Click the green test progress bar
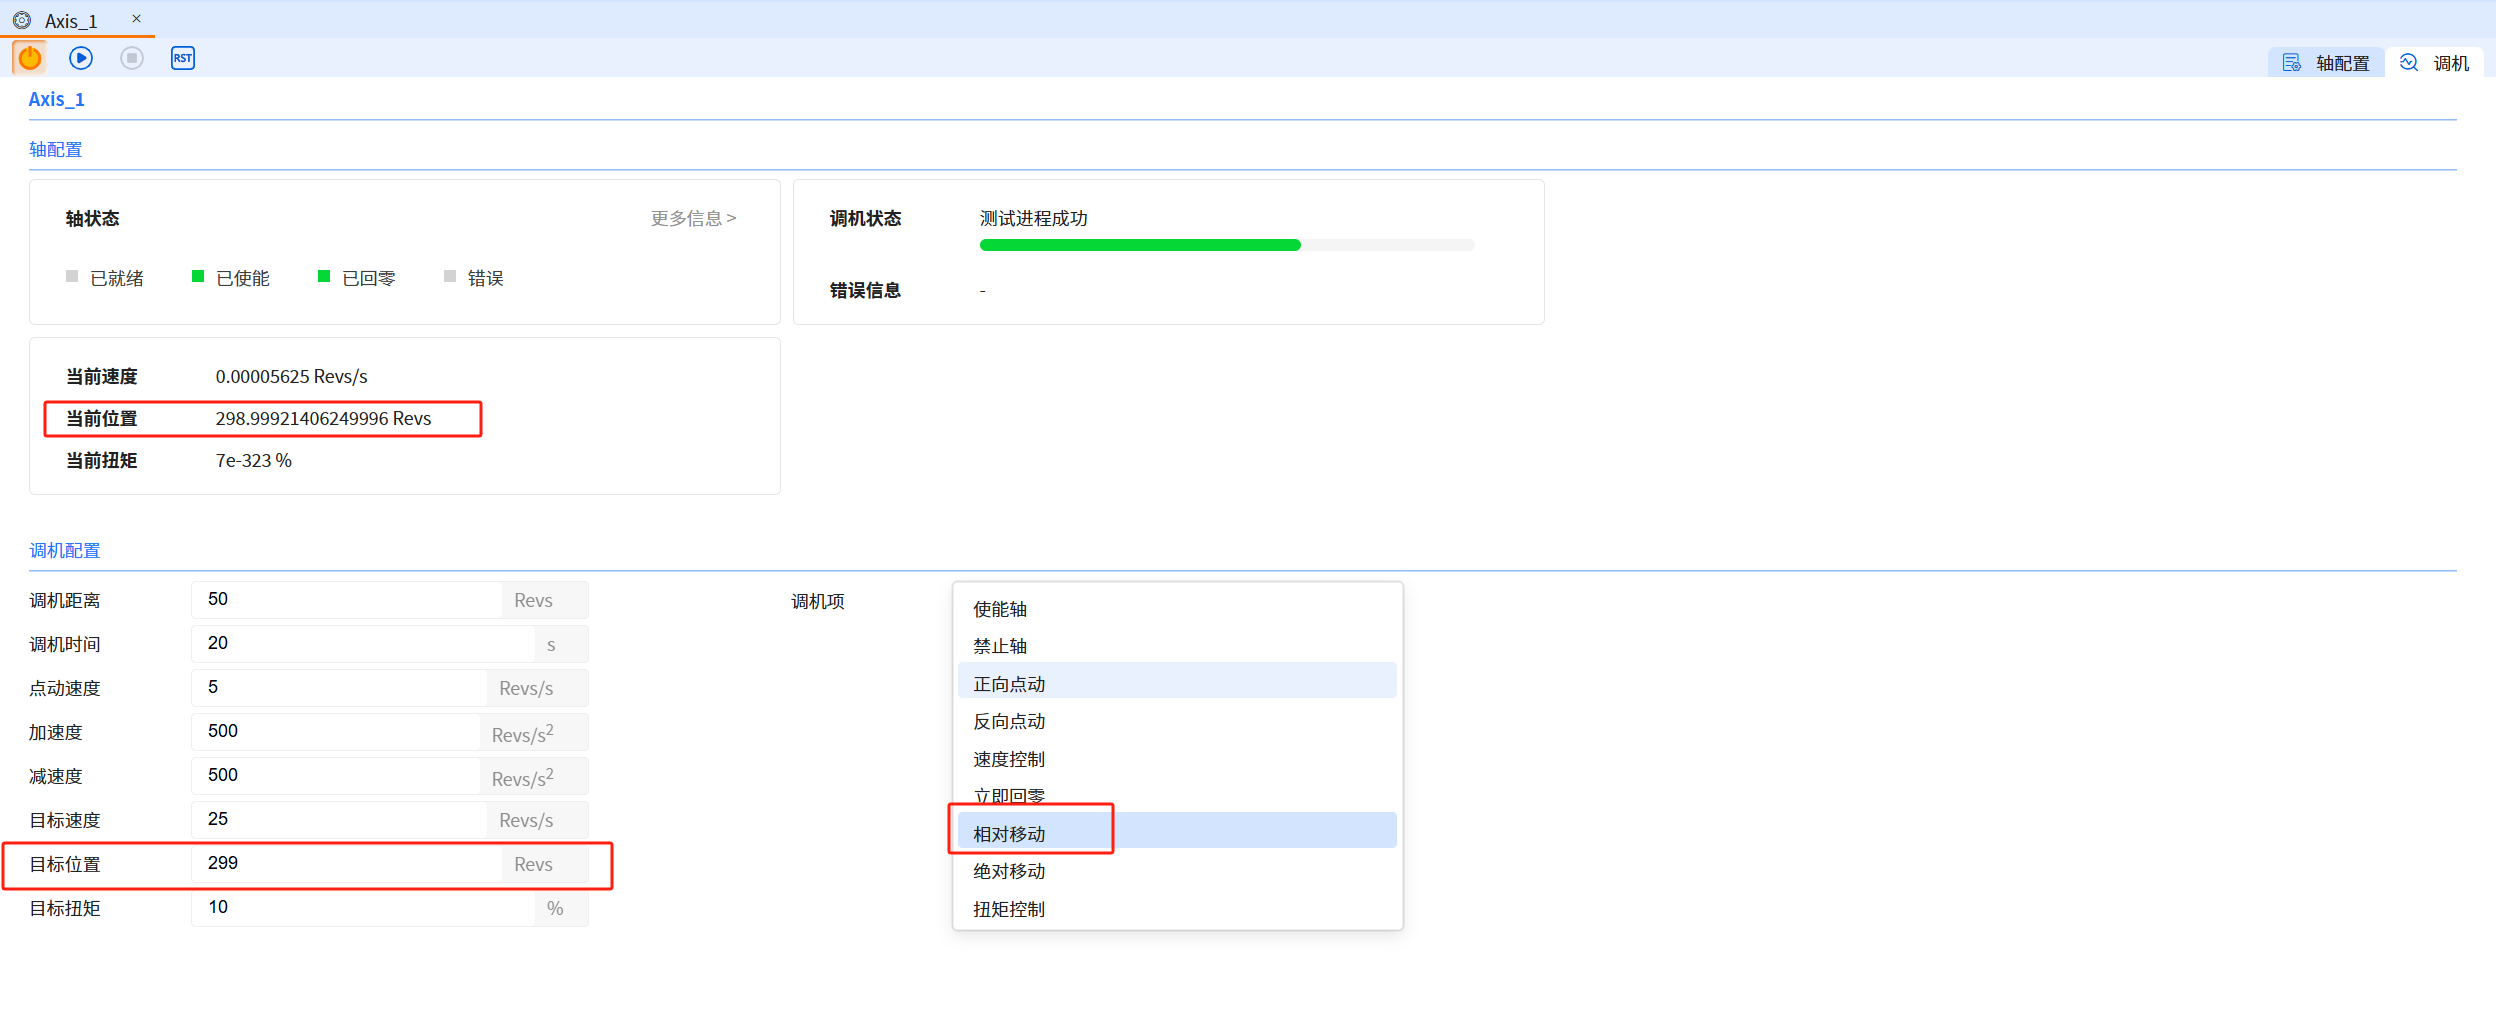Screen dimensions: 2496x1031 click(1140, 245)
